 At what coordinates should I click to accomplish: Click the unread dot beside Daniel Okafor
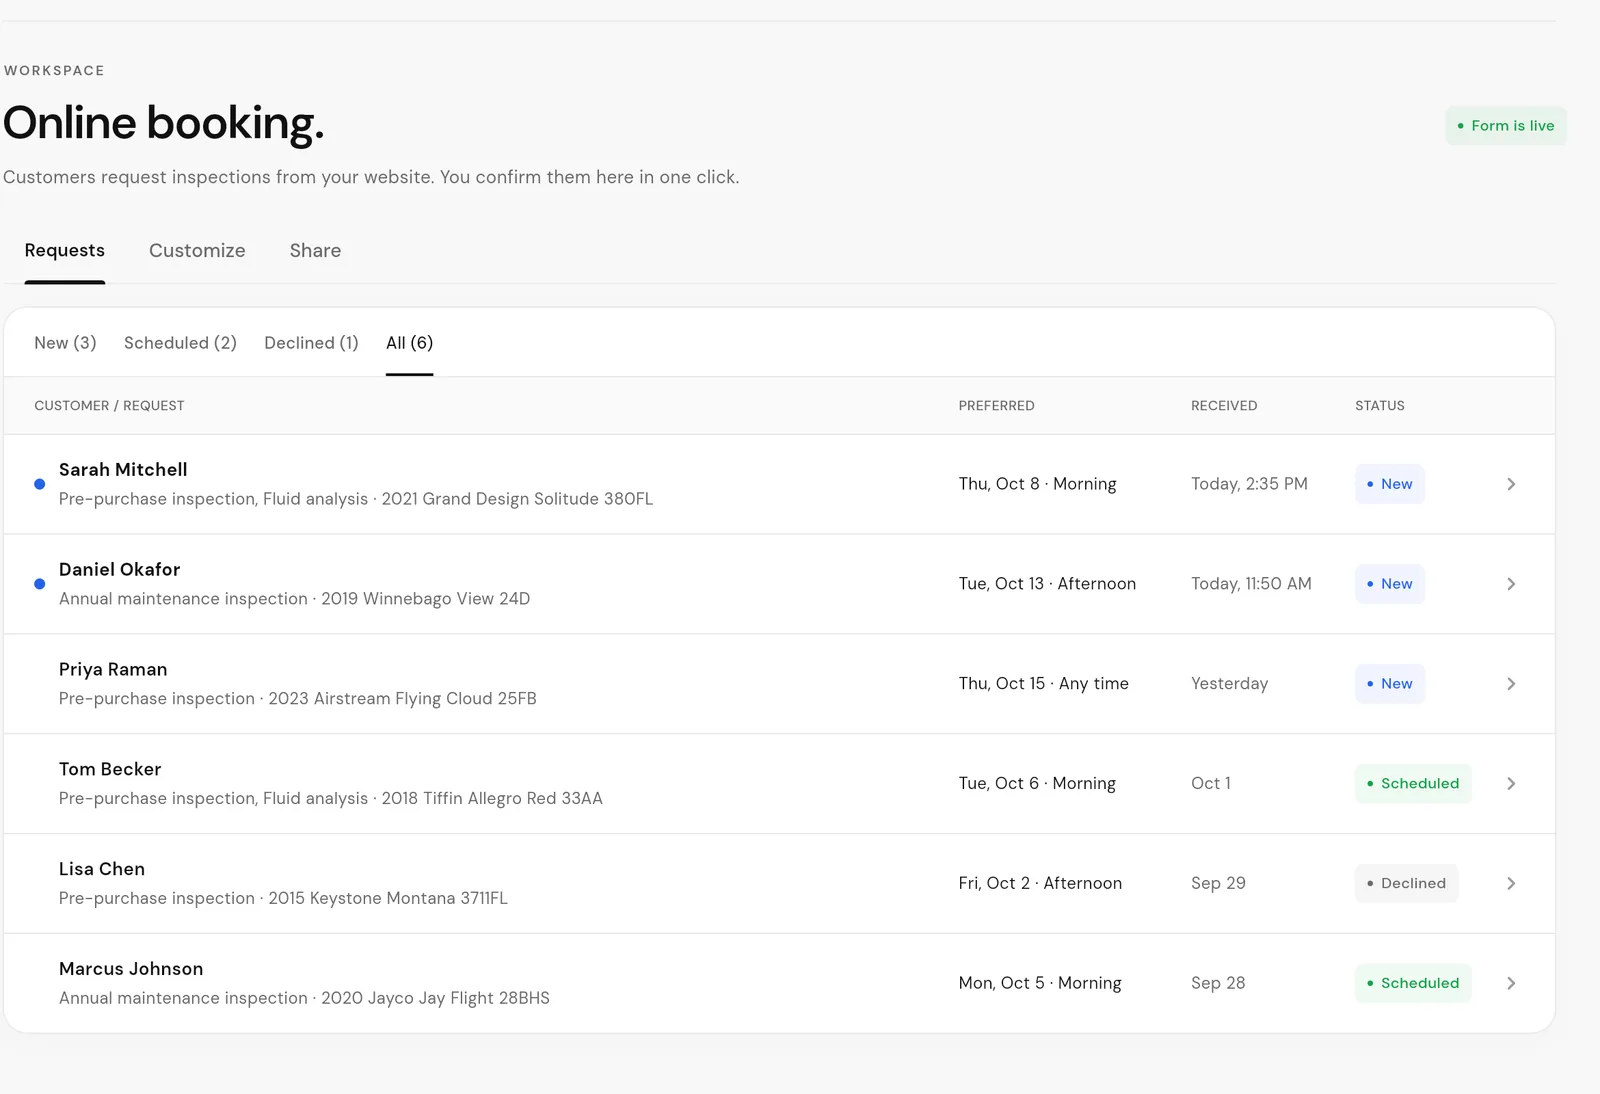(x=40, y=584)
